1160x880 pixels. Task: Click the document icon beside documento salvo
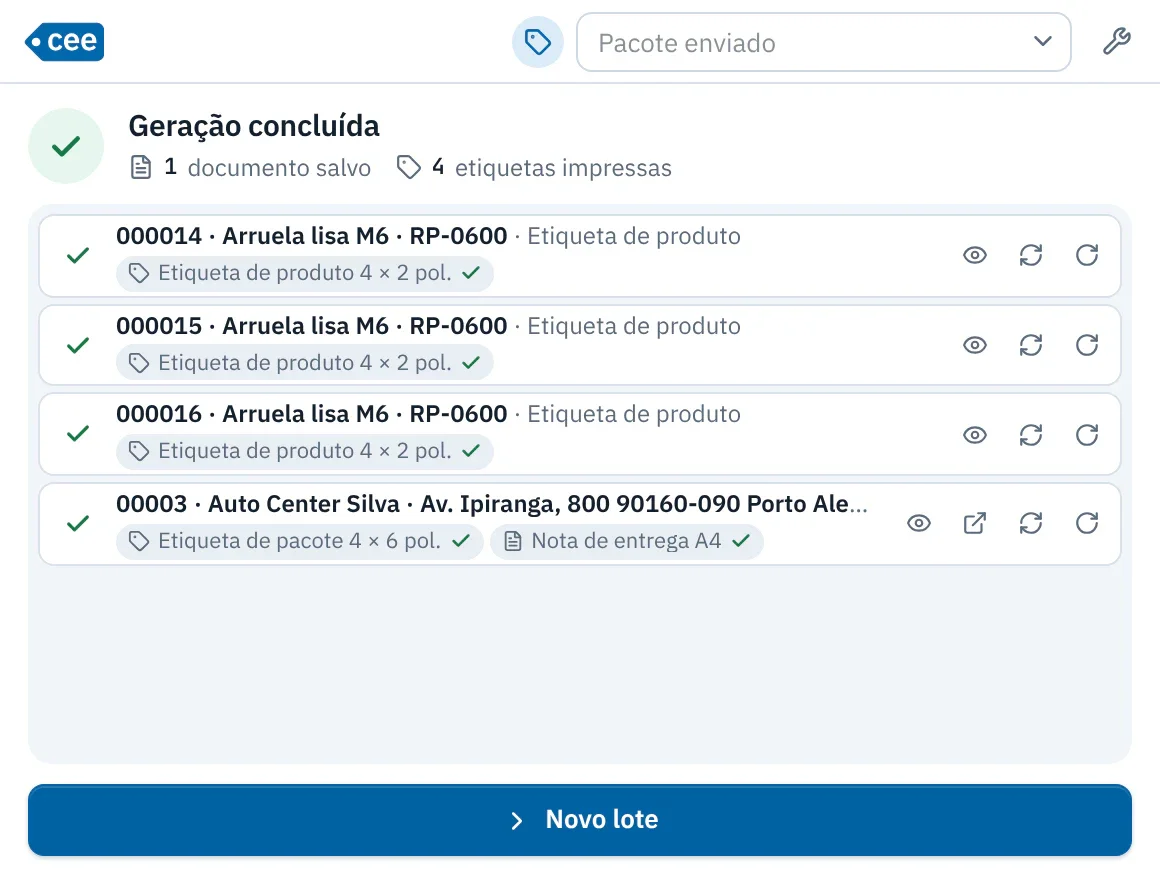(x=141, y=168)
